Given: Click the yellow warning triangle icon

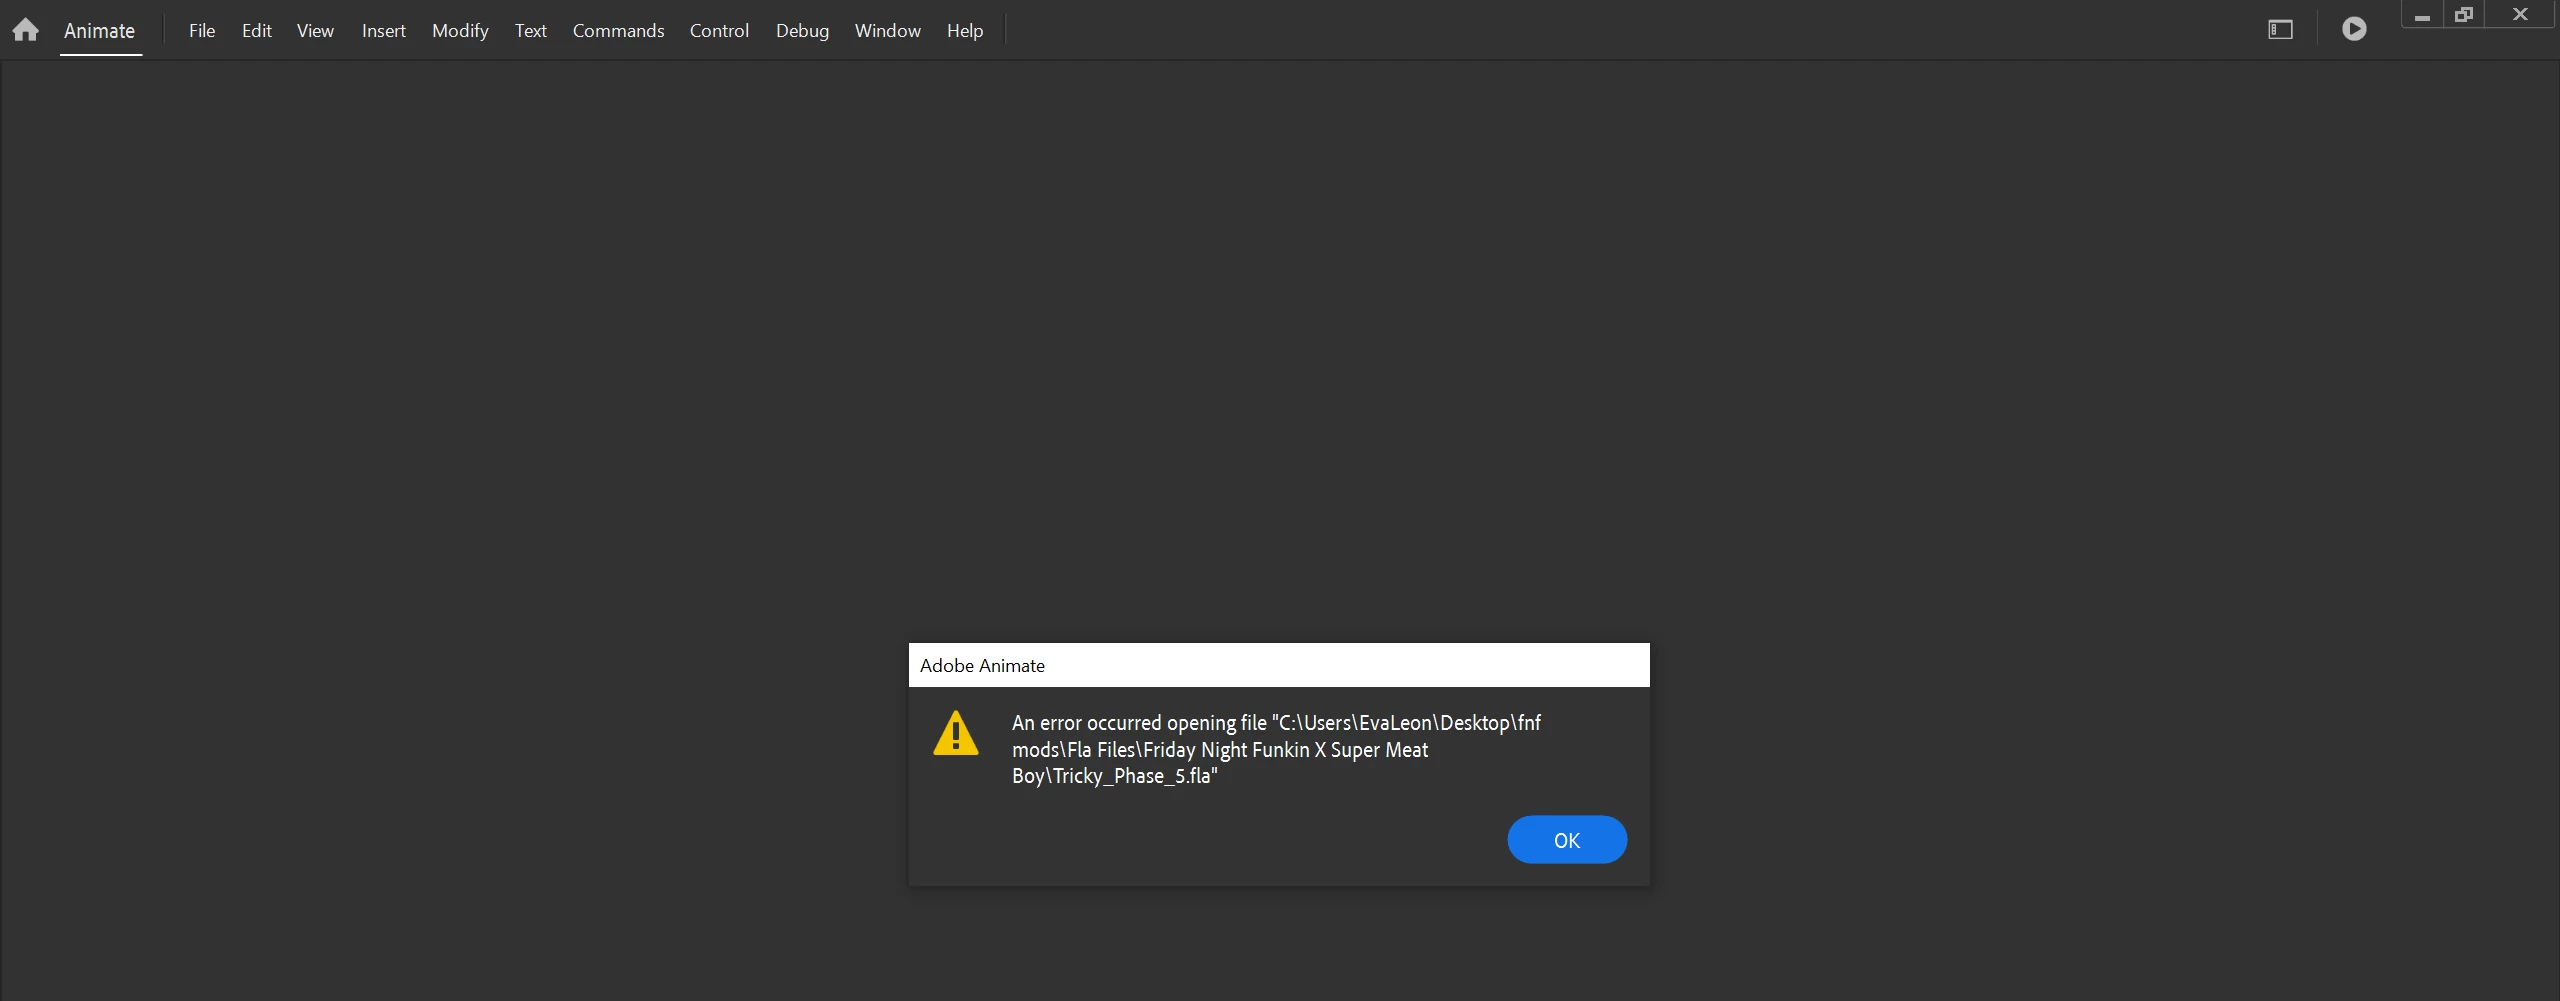Looking at the screenshot, I should (956, 733).
